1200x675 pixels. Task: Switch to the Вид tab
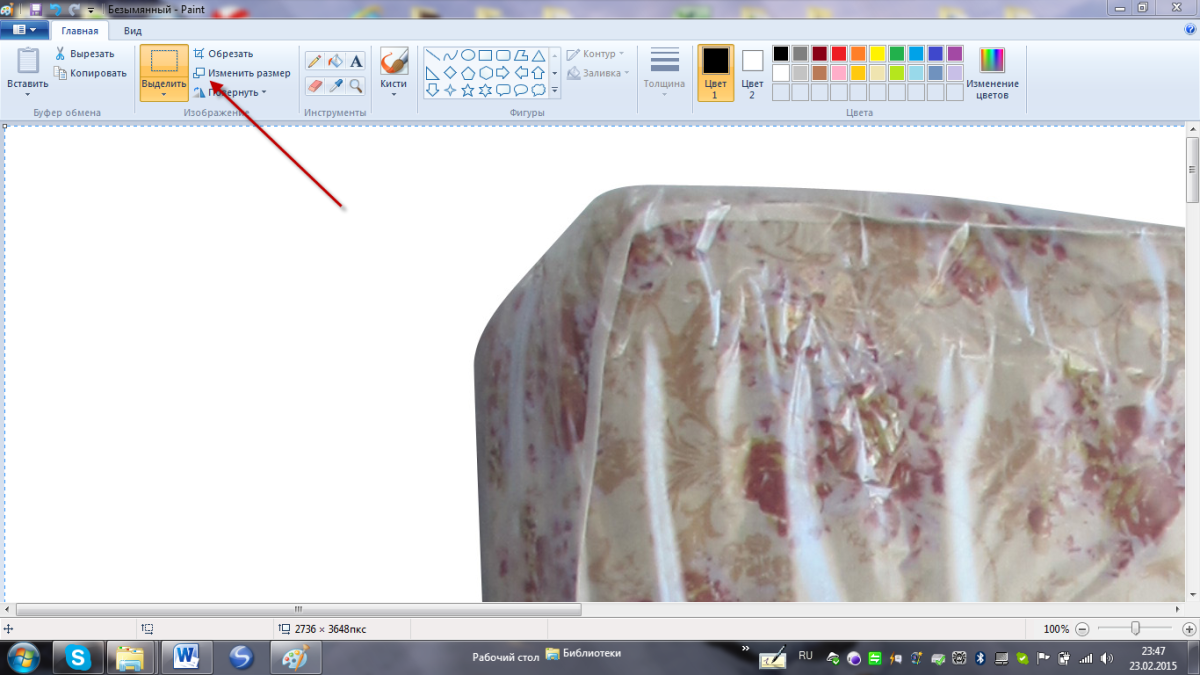[x=132, y=31]
